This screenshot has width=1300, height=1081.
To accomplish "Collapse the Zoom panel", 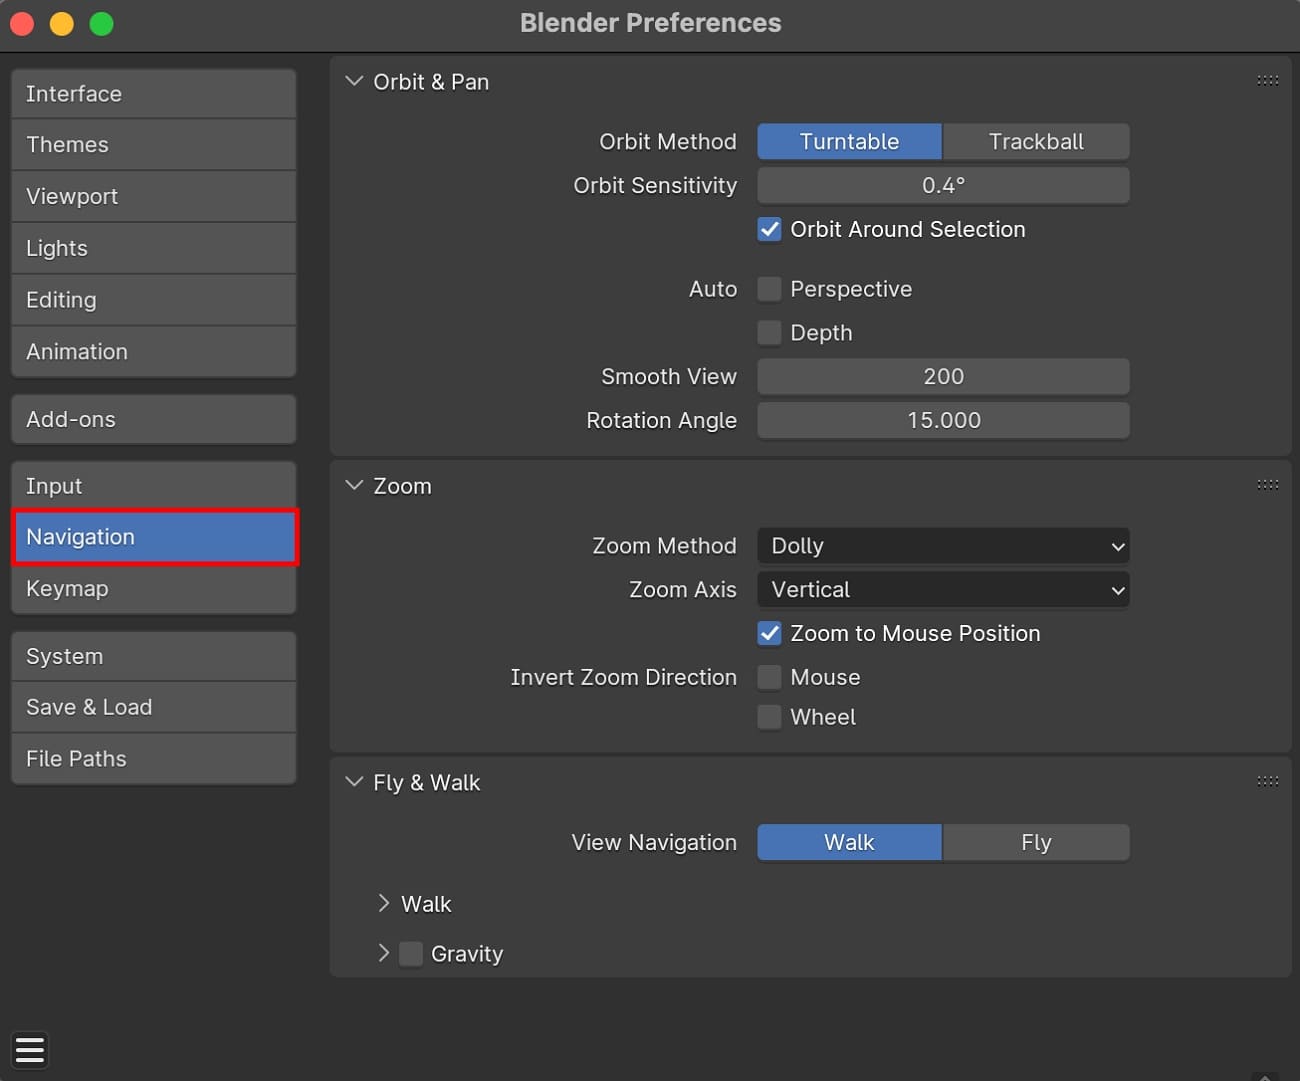I will [354, 485].
